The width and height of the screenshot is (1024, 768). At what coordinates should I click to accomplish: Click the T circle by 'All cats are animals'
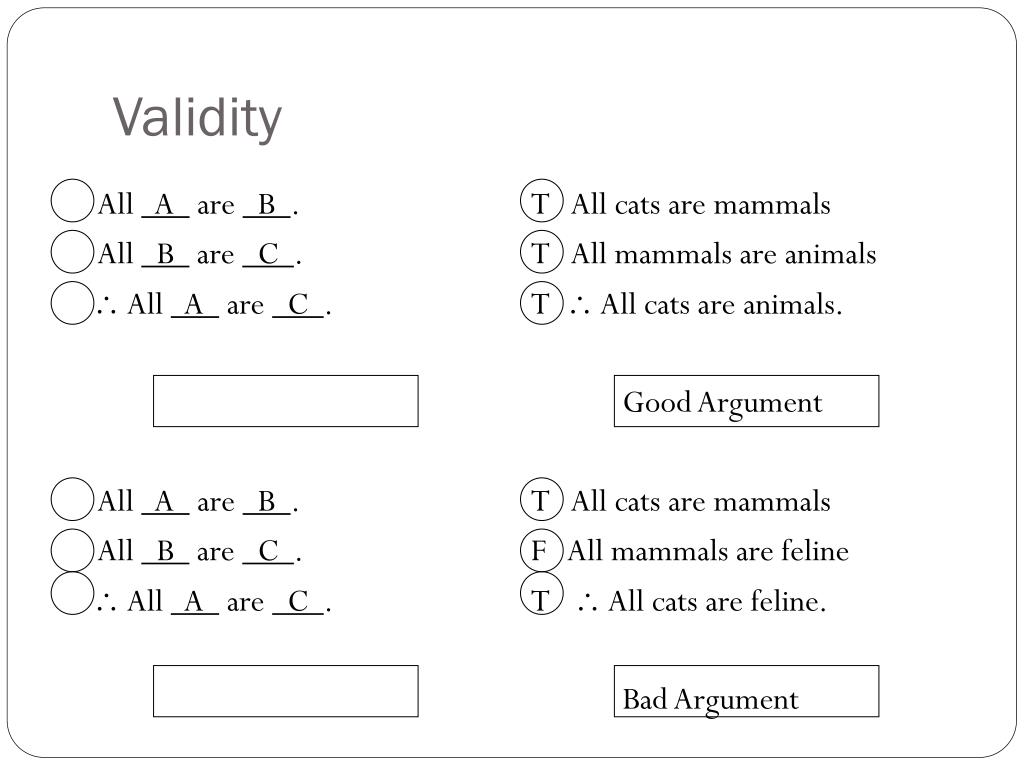[x=541, y=302]
